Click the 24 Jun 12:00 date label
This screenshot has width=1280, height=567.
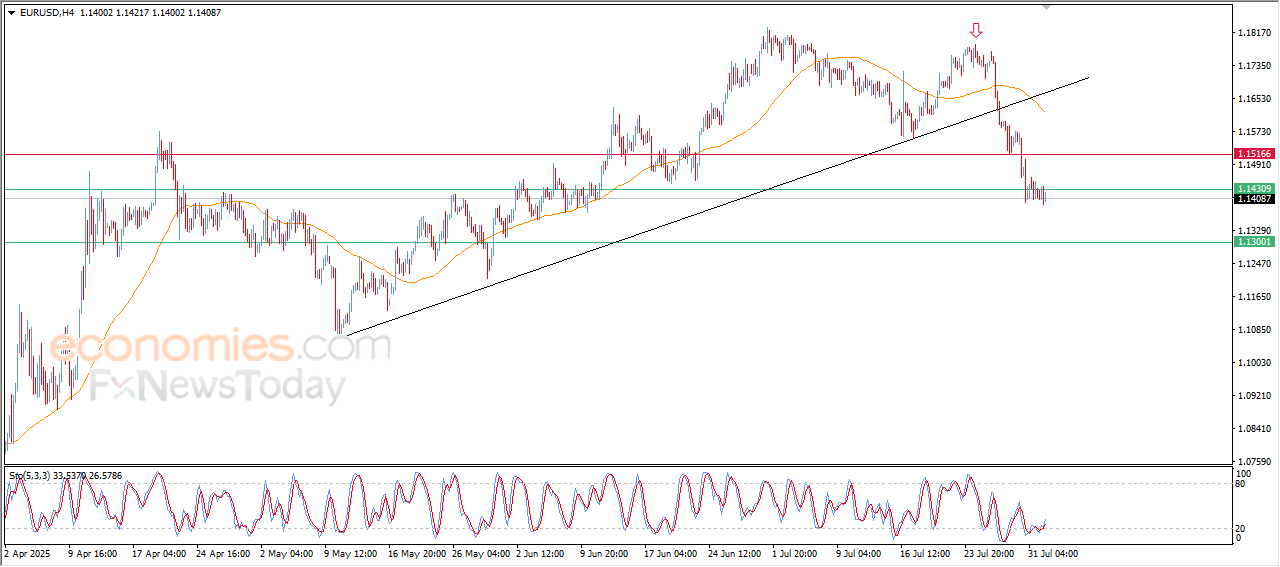tap(735, 553)
